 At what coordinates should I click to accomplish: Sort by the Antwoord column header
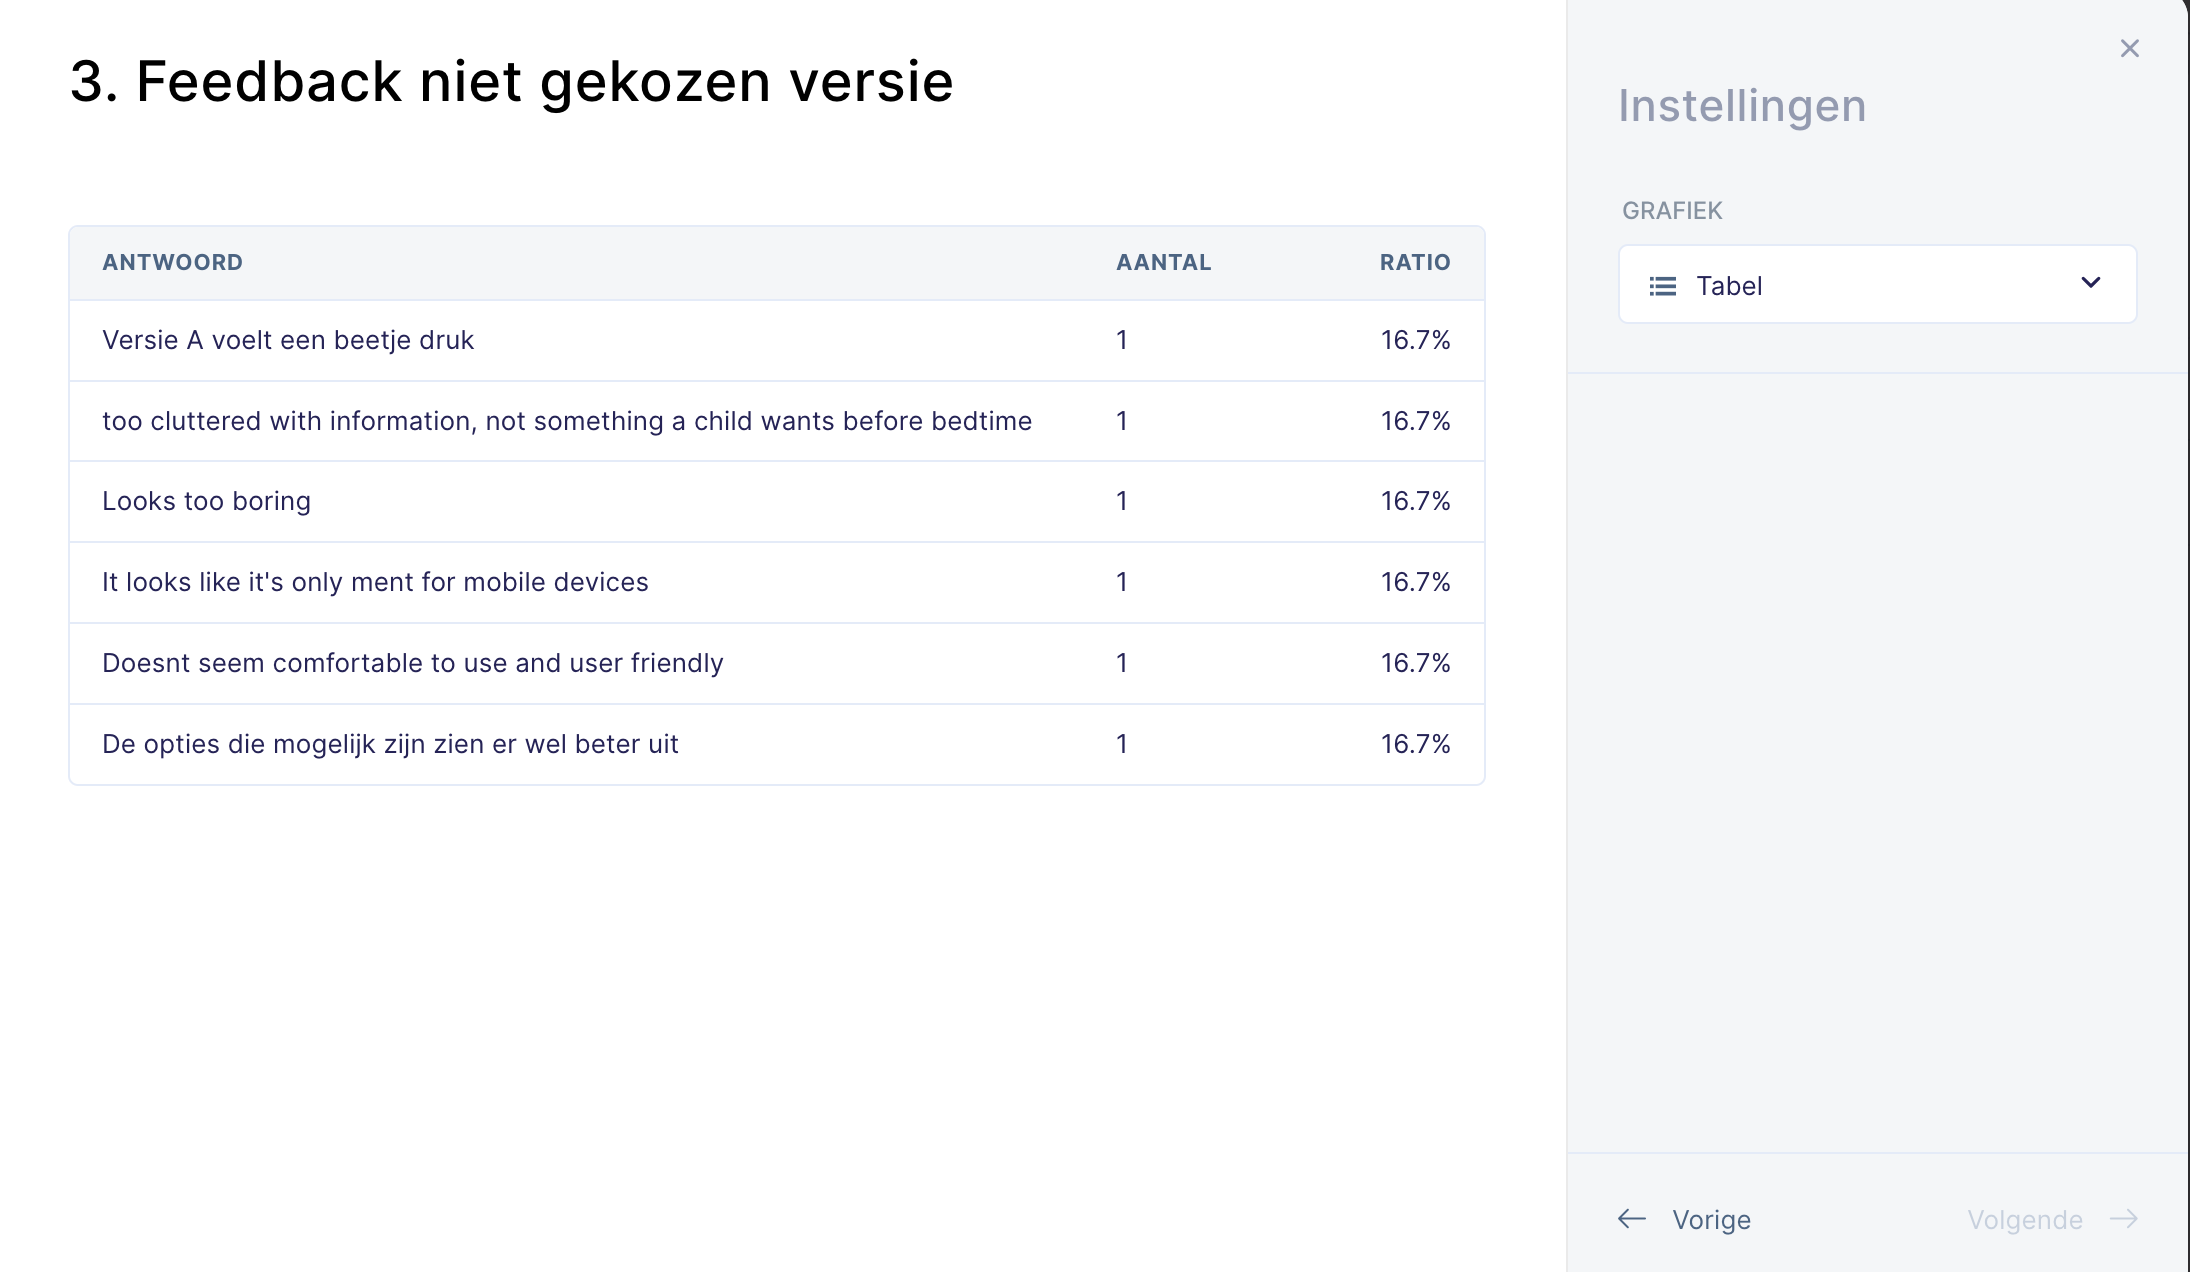point(172,263)
